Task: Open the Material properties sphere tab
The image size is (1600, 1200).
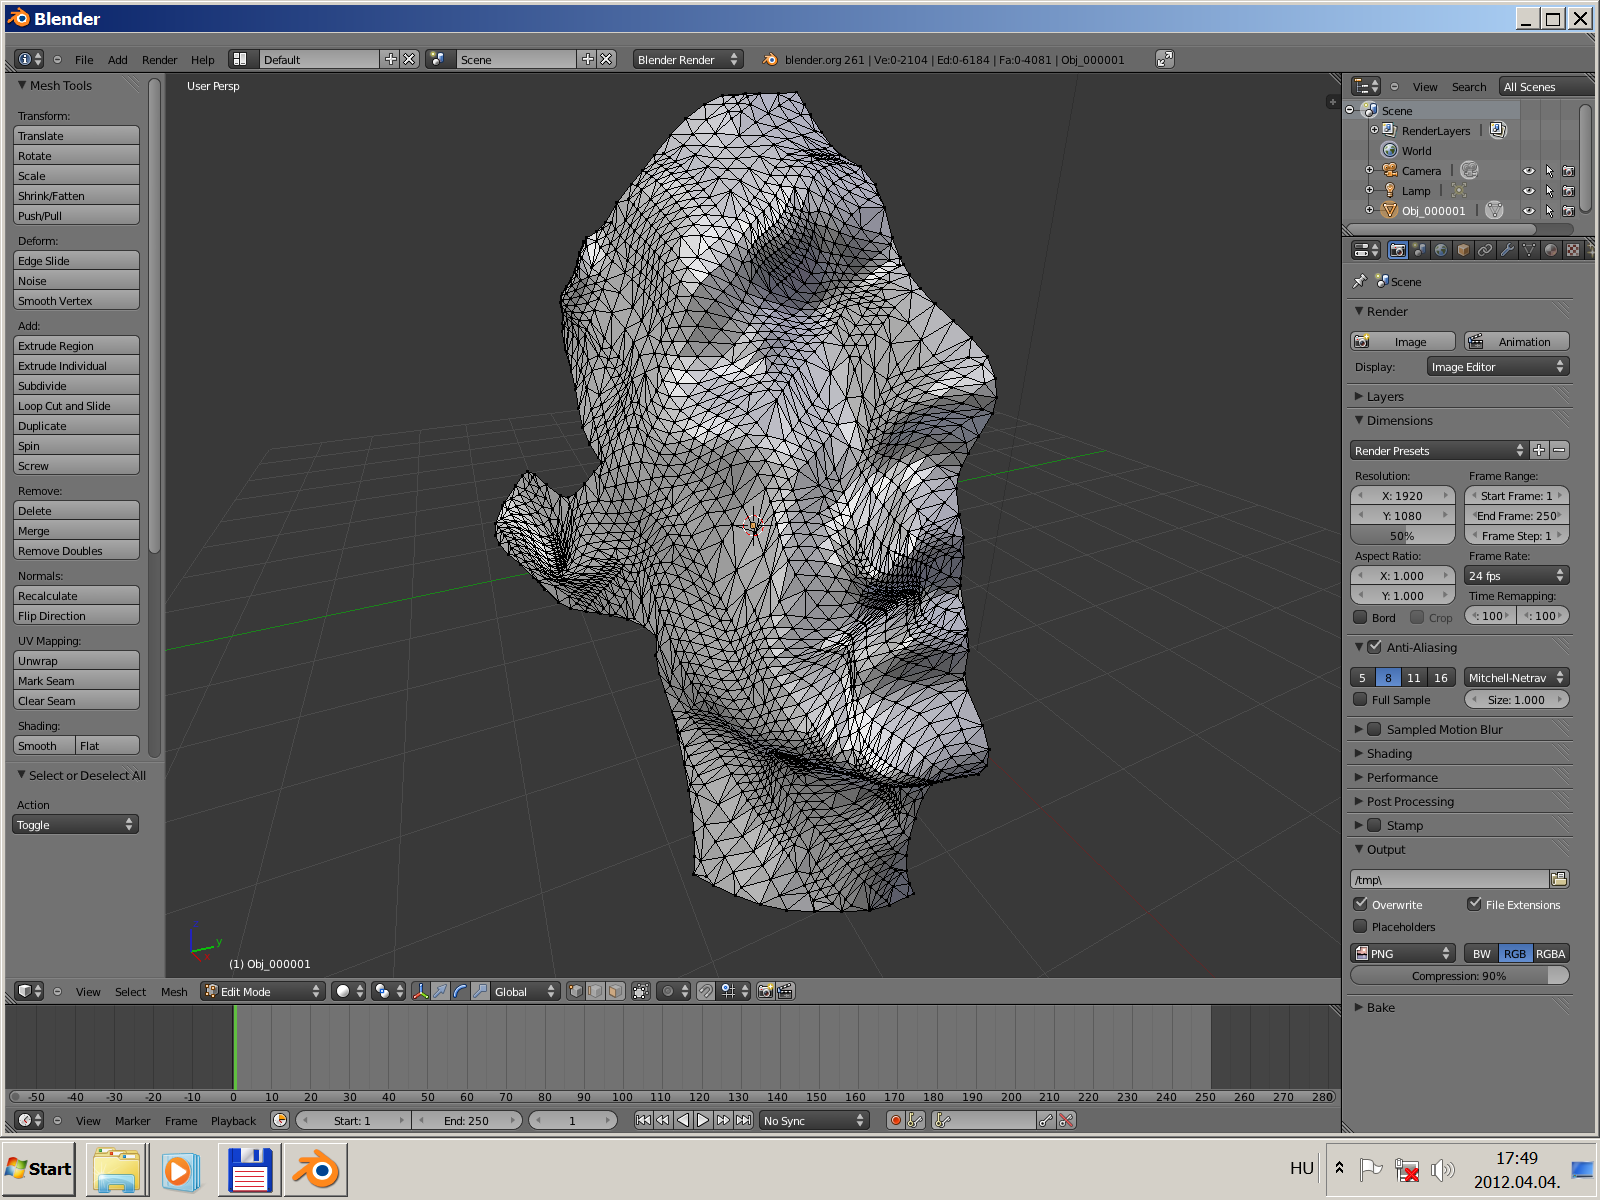Action: click(x=1551, y=250)
